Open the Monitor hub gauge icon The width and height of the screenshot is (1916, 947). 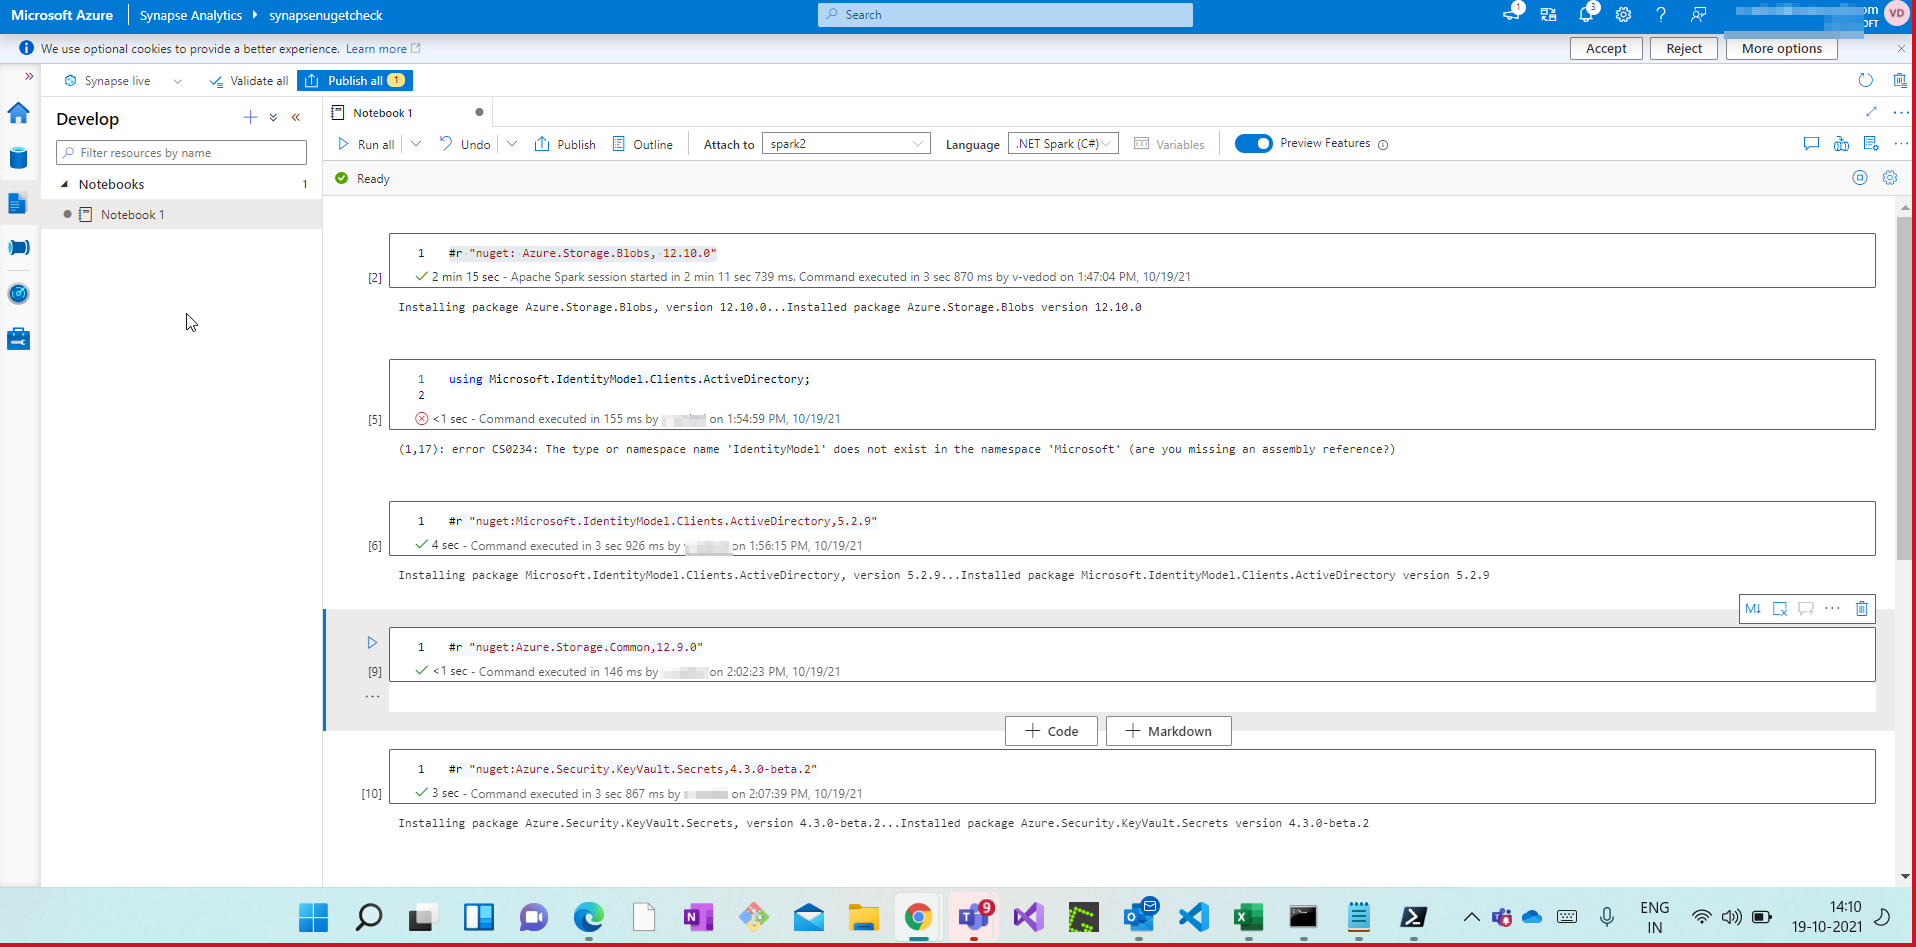click(x=18, y=294)
